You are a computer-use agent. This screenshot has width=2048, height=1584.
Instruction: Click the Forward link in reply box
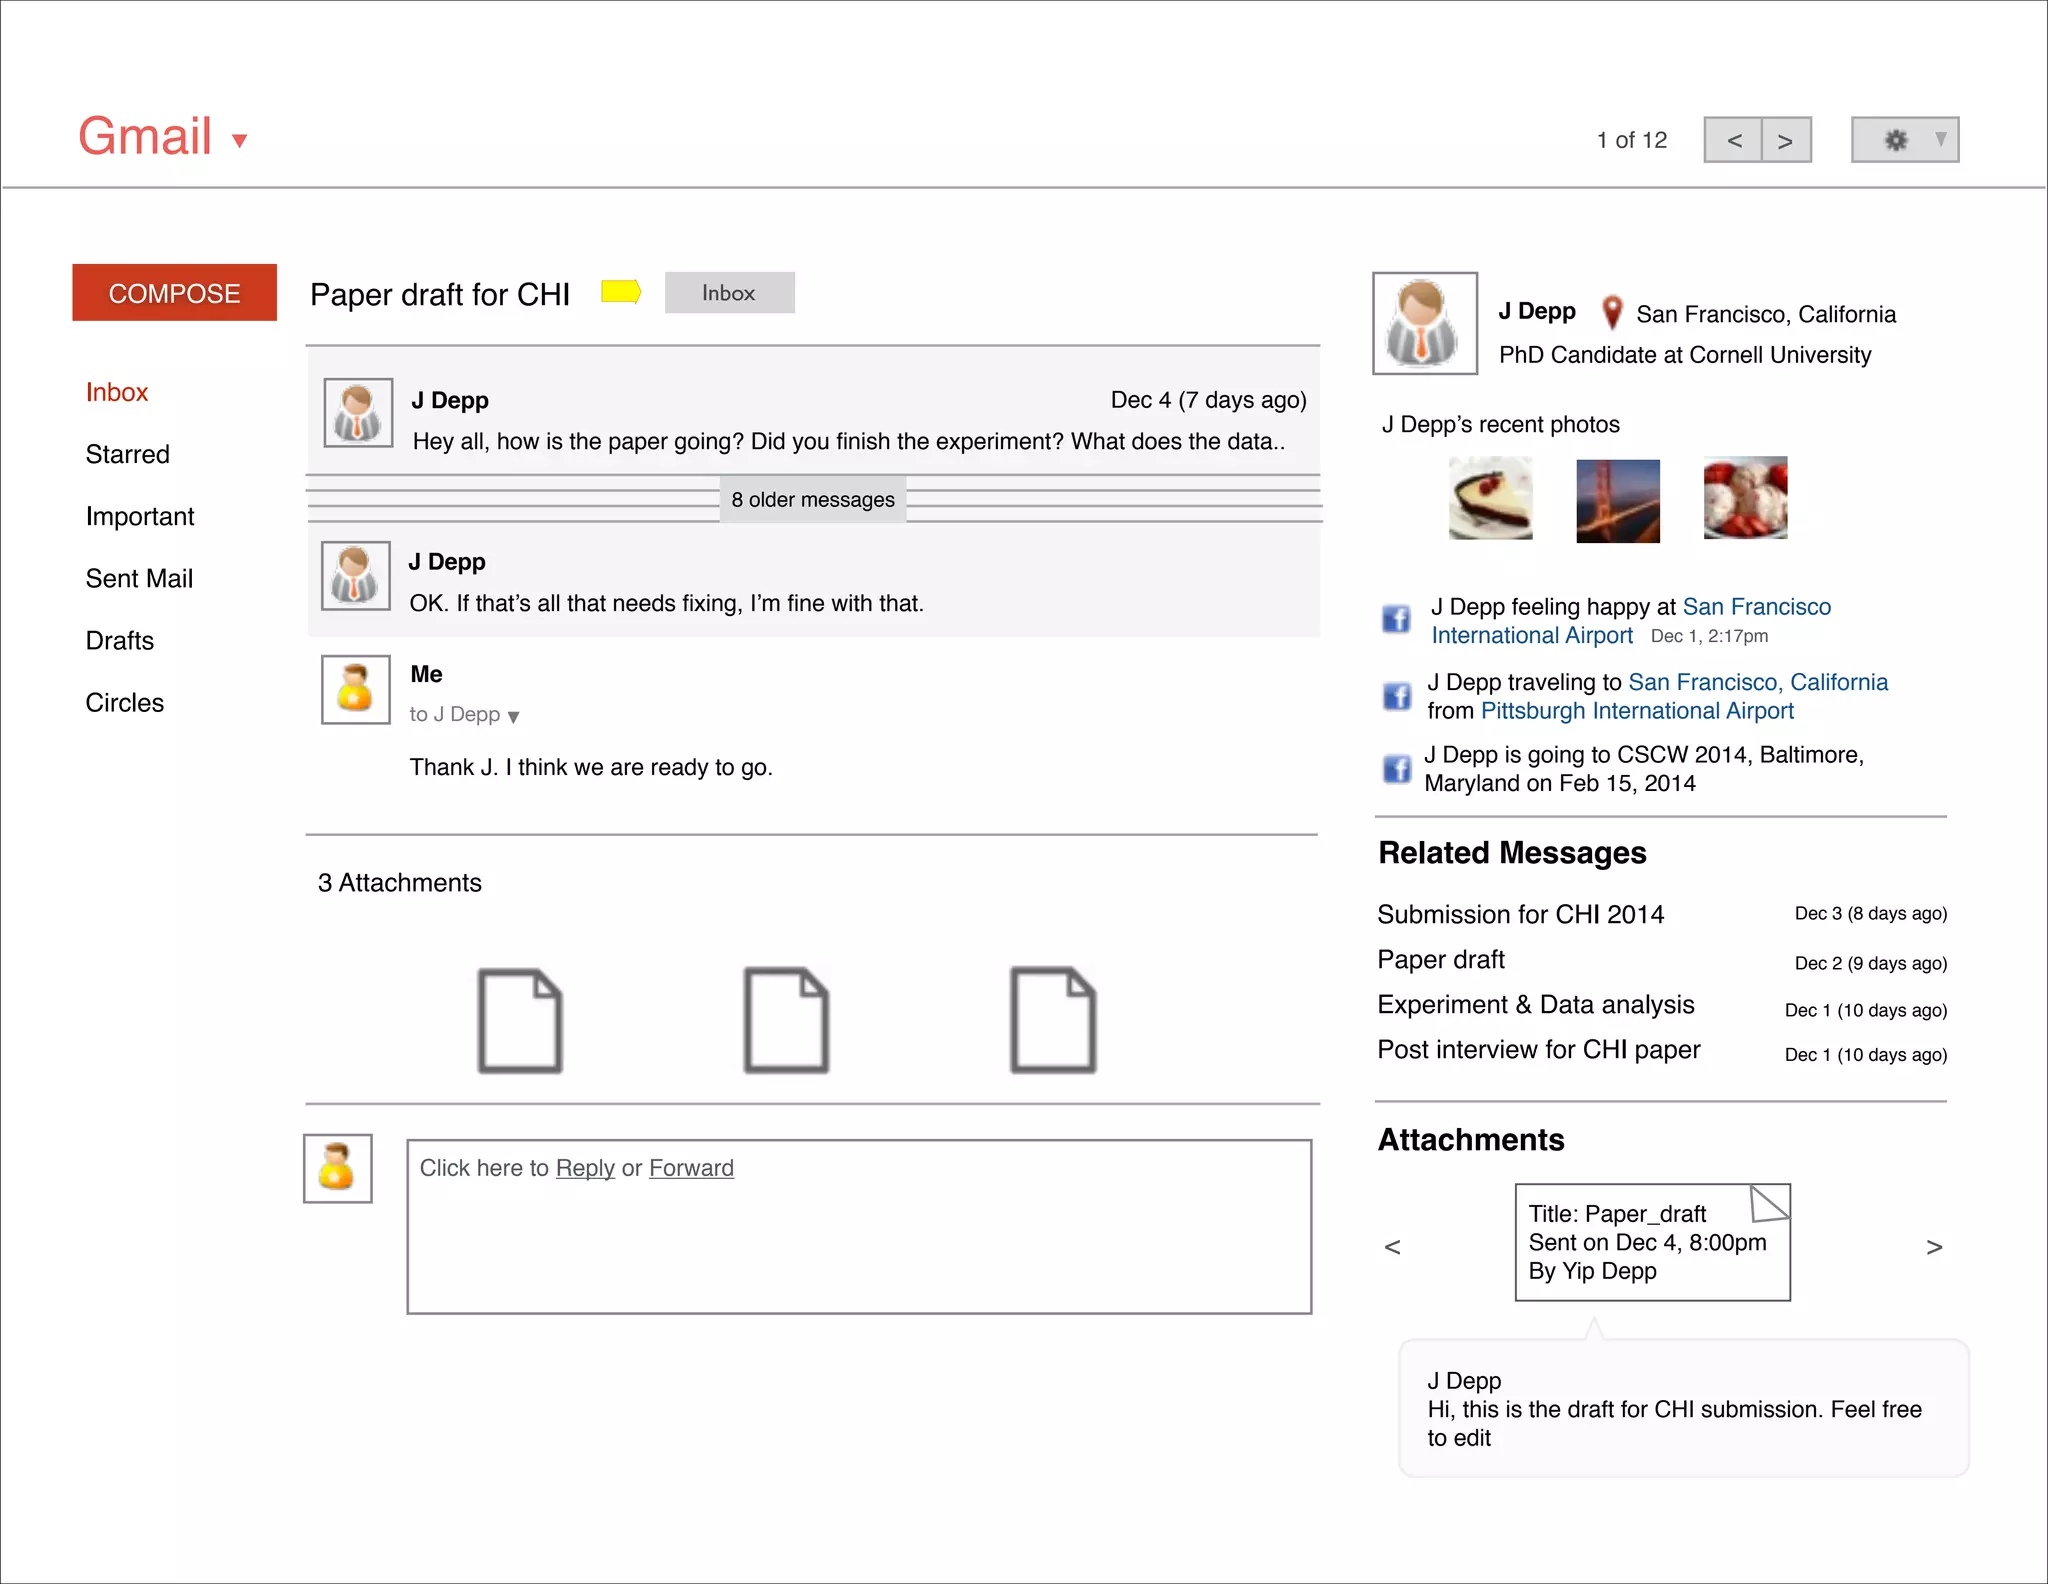tap(691, 1168)
